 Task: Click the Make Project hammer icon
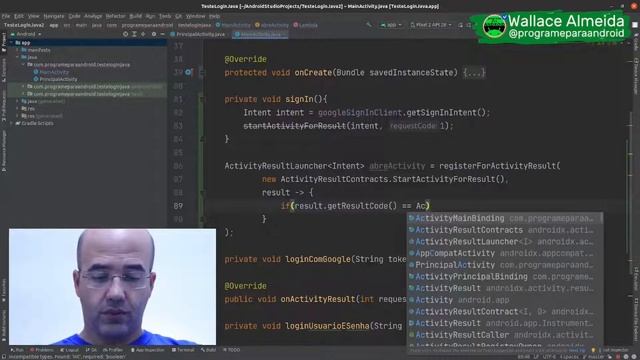pos(369,25)
